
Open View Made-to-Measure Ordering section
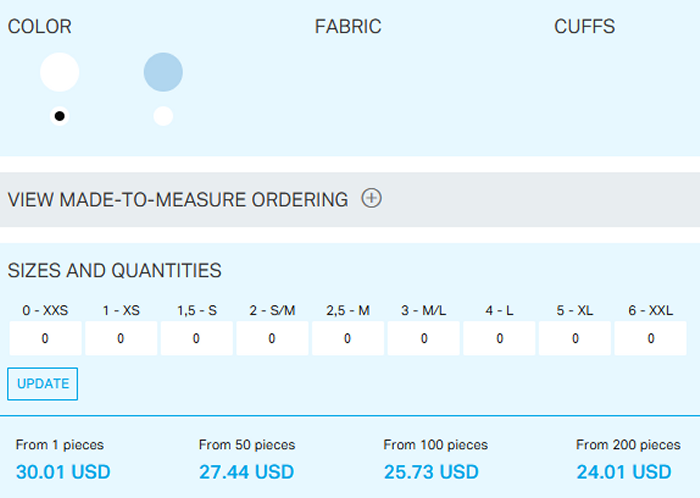click(x=178, y=199)
